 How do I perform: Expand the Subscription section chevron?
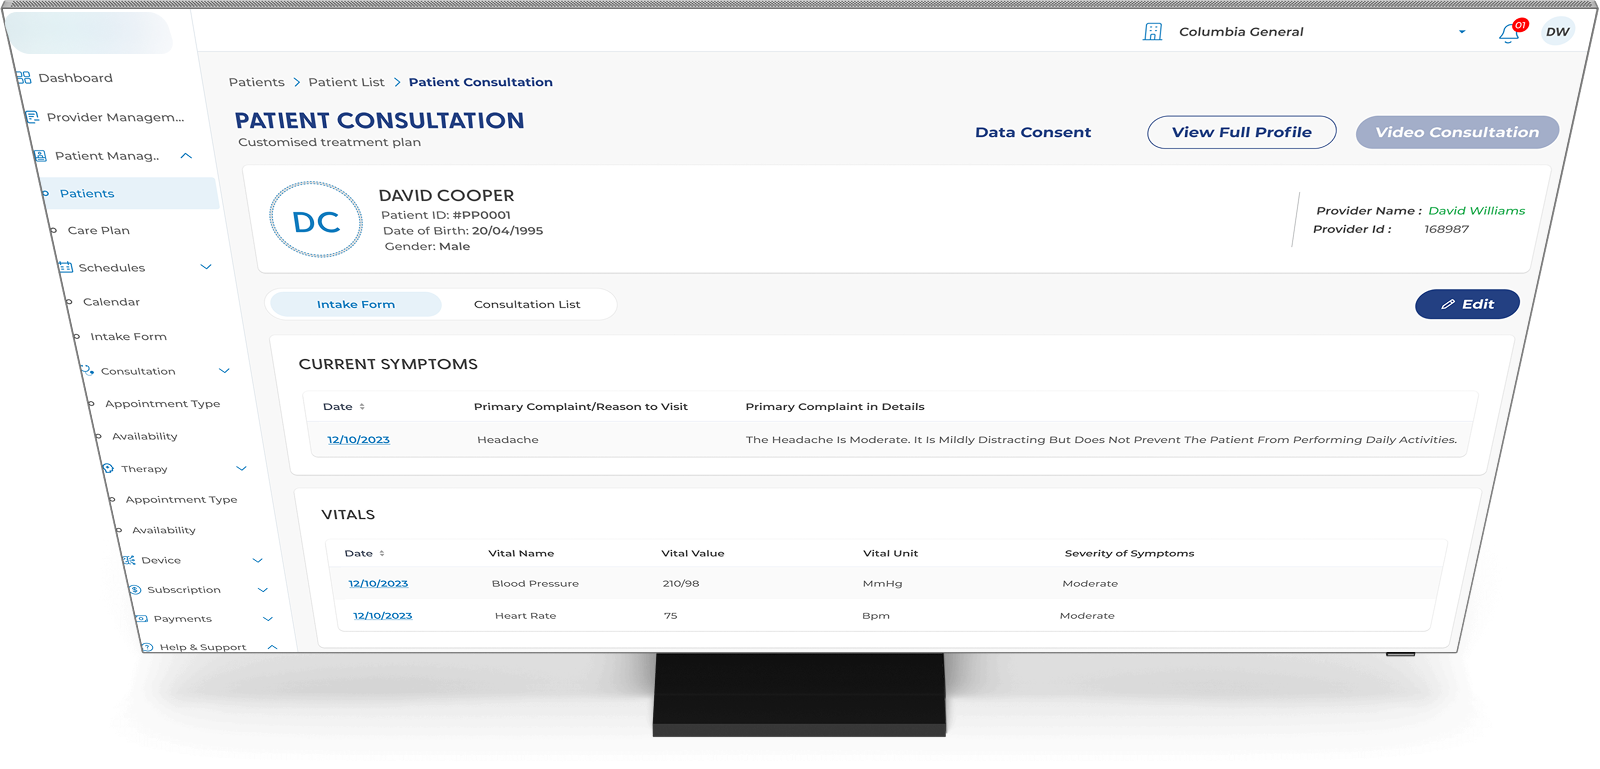pos(263,590)
